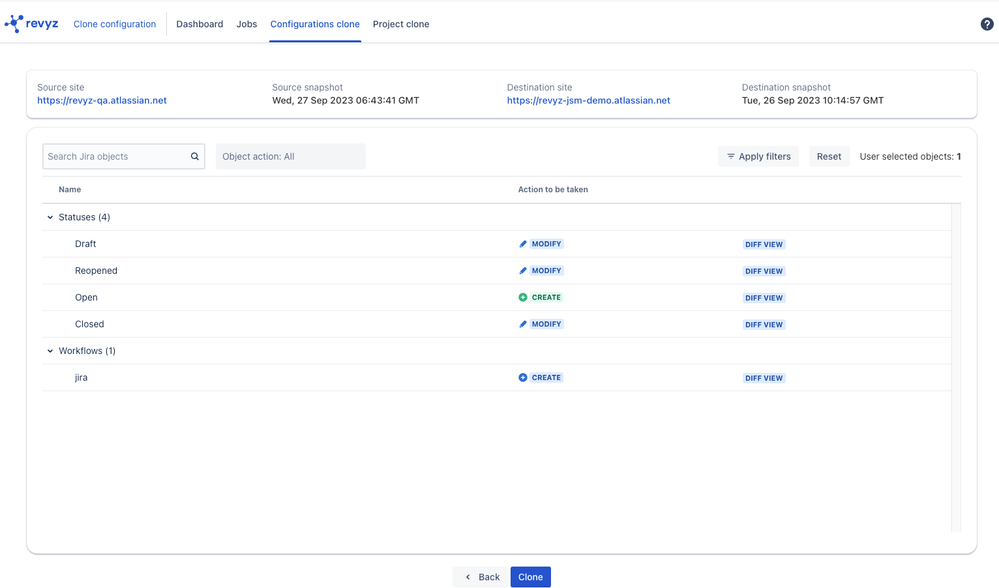
Task: Open DIFF VIEW for the Open status
Action: [764, 298]
